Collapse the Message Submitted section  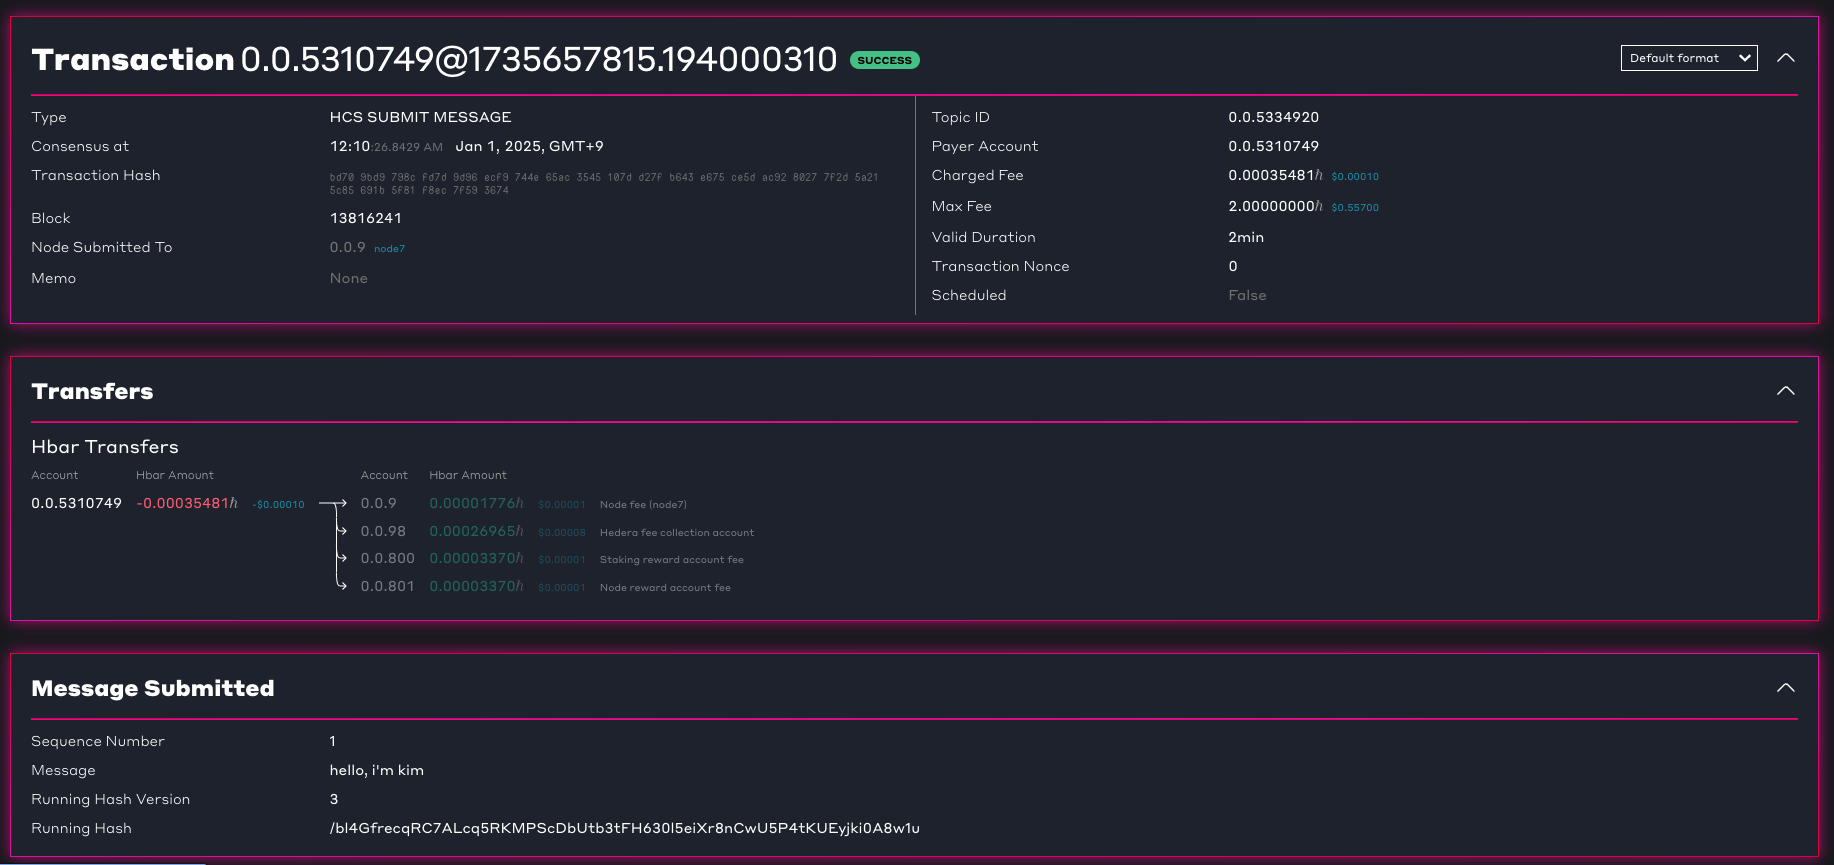point(1785,688)
